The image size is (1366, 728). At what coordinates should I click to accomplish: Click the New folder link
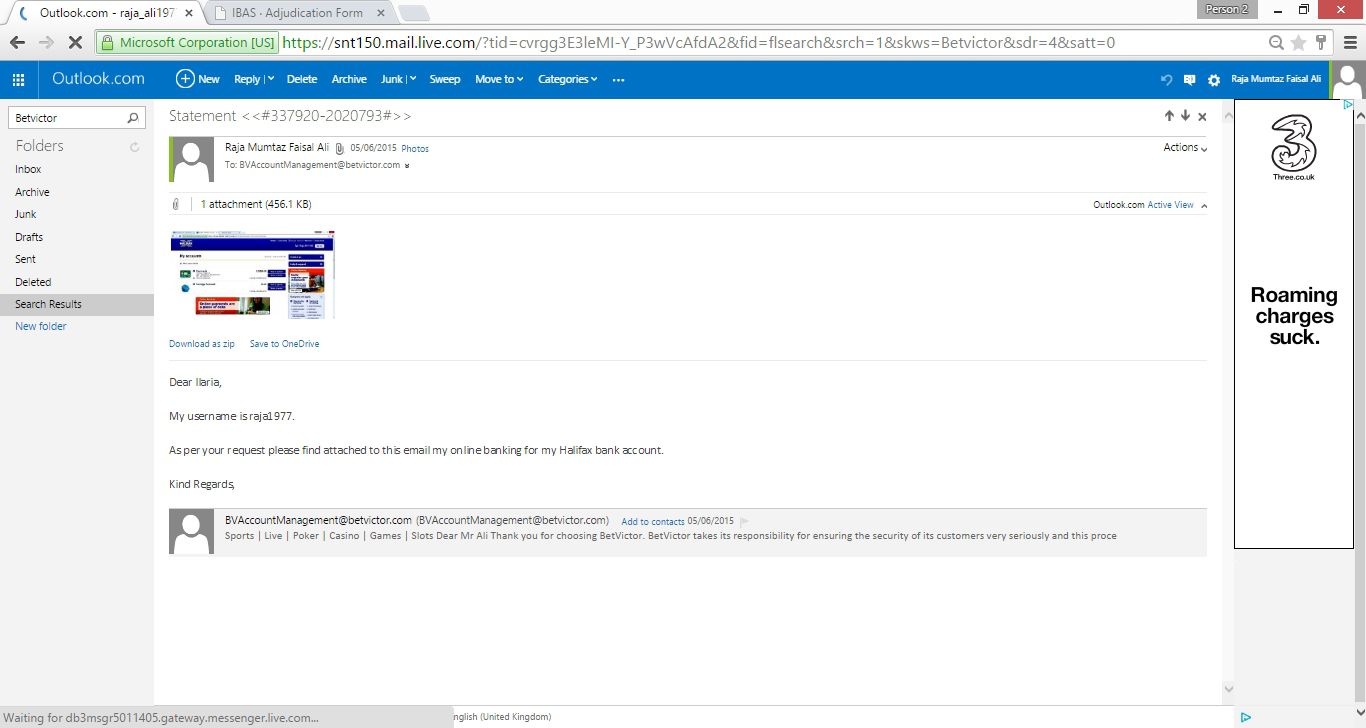[x=41, y=327]
